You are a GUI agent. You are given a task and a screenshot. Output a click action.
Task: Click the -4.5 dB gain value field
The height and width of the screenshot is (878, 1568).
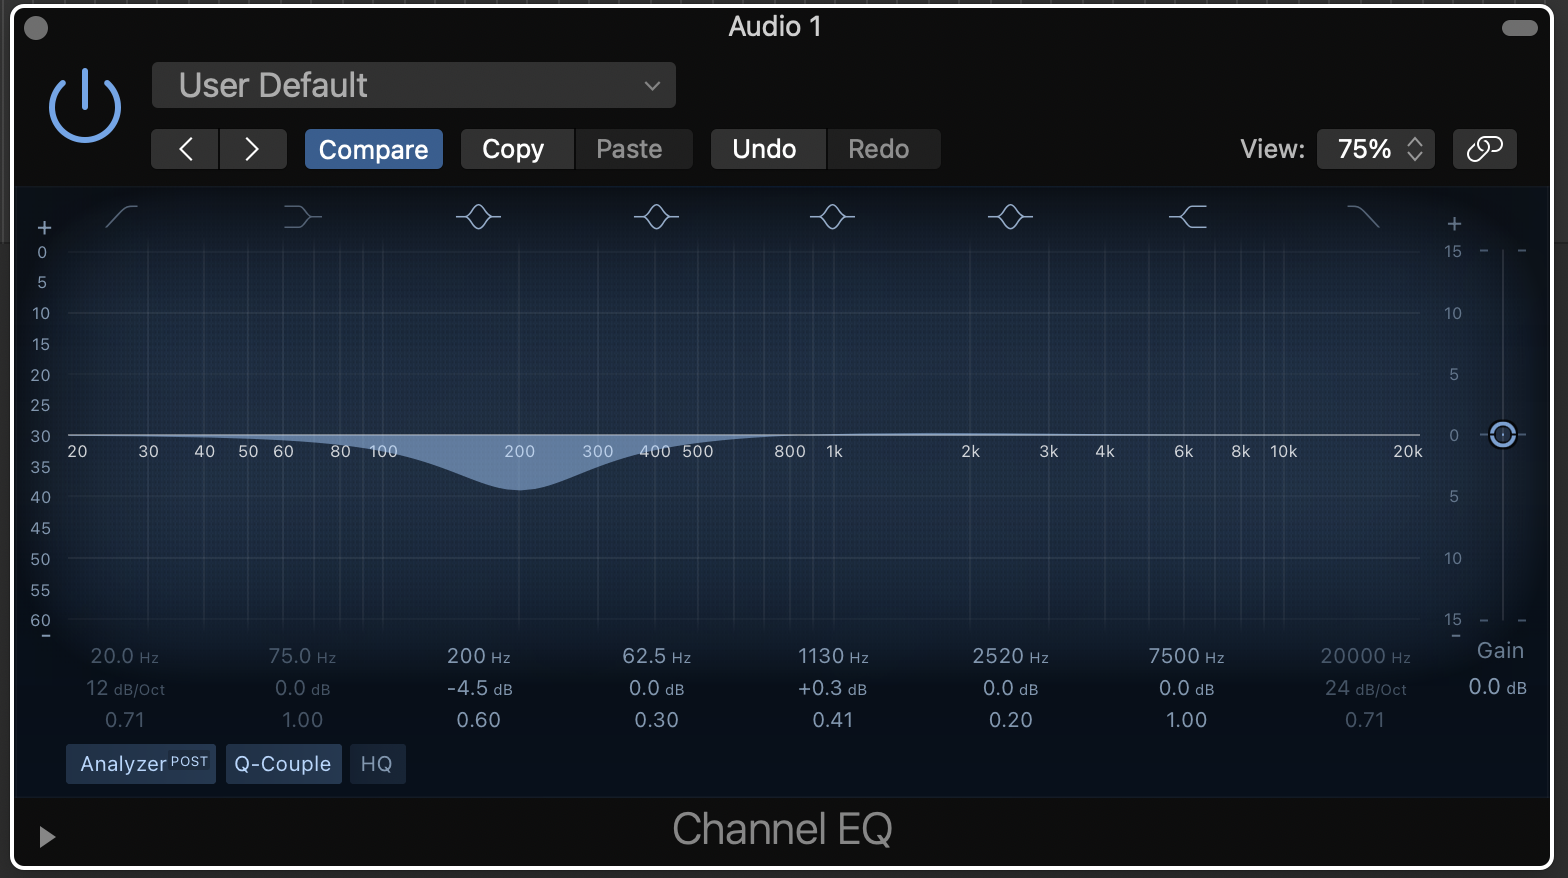coord(479,688)
